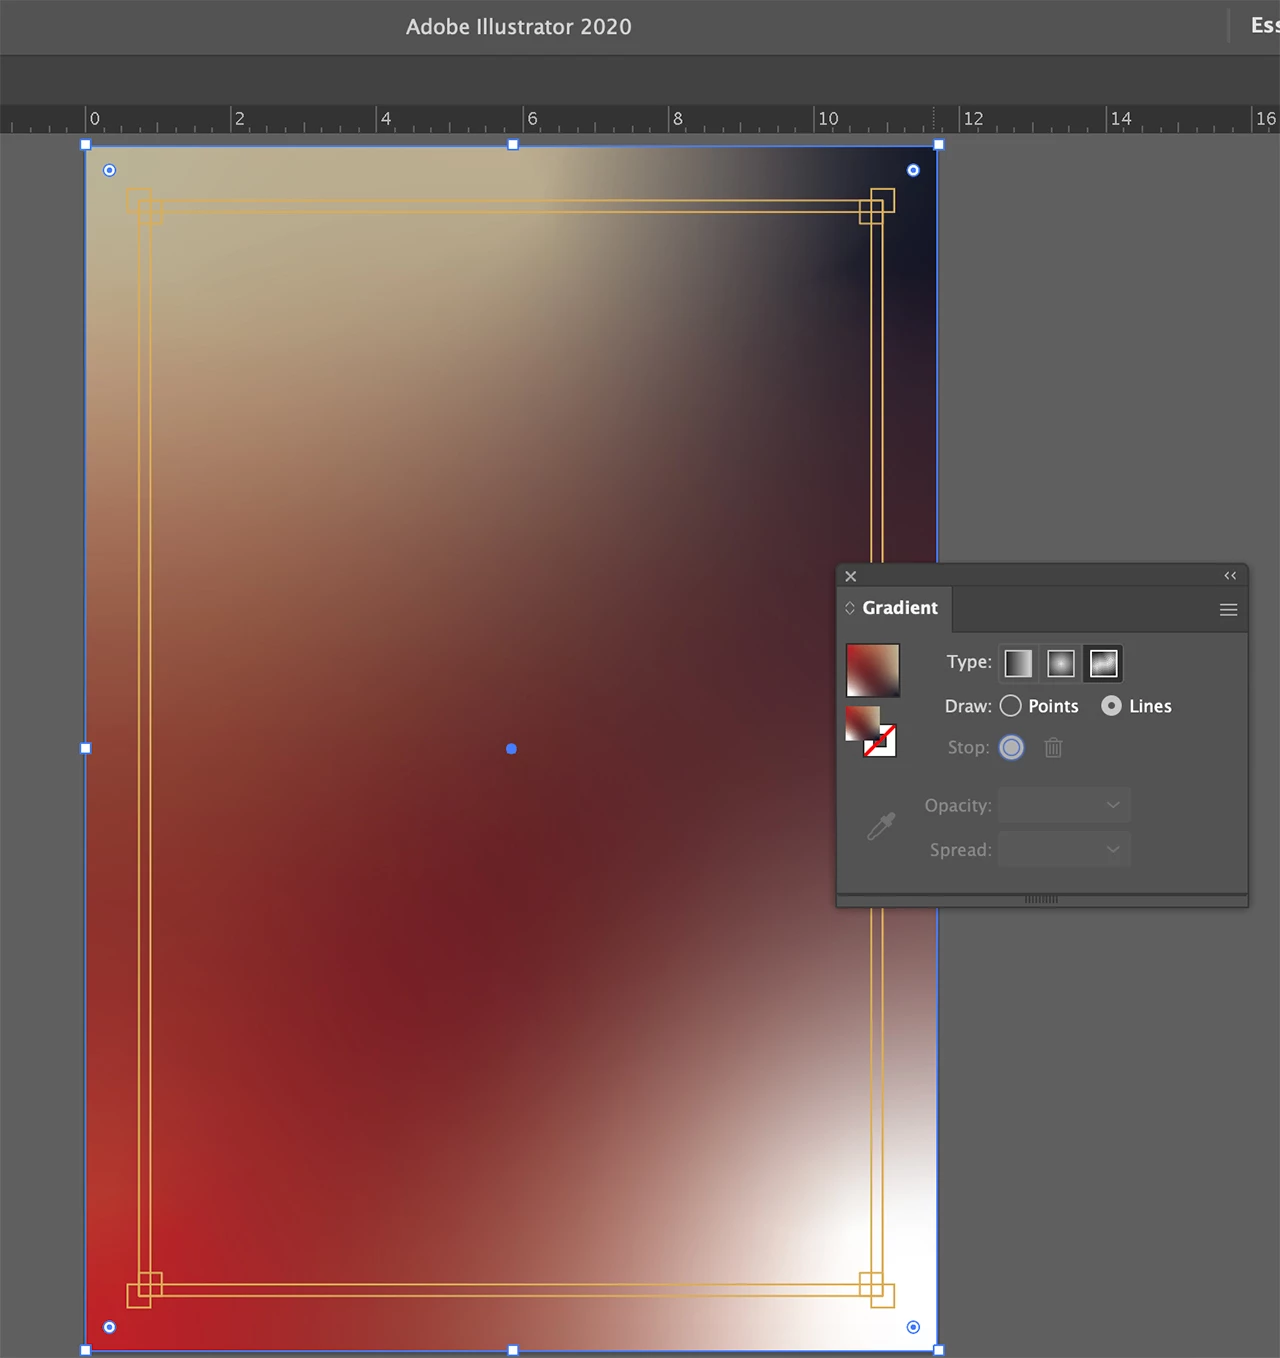Click the bottom-center bounding box handle
The image size is (1280, 1358).
click(x=513, y=1350)
